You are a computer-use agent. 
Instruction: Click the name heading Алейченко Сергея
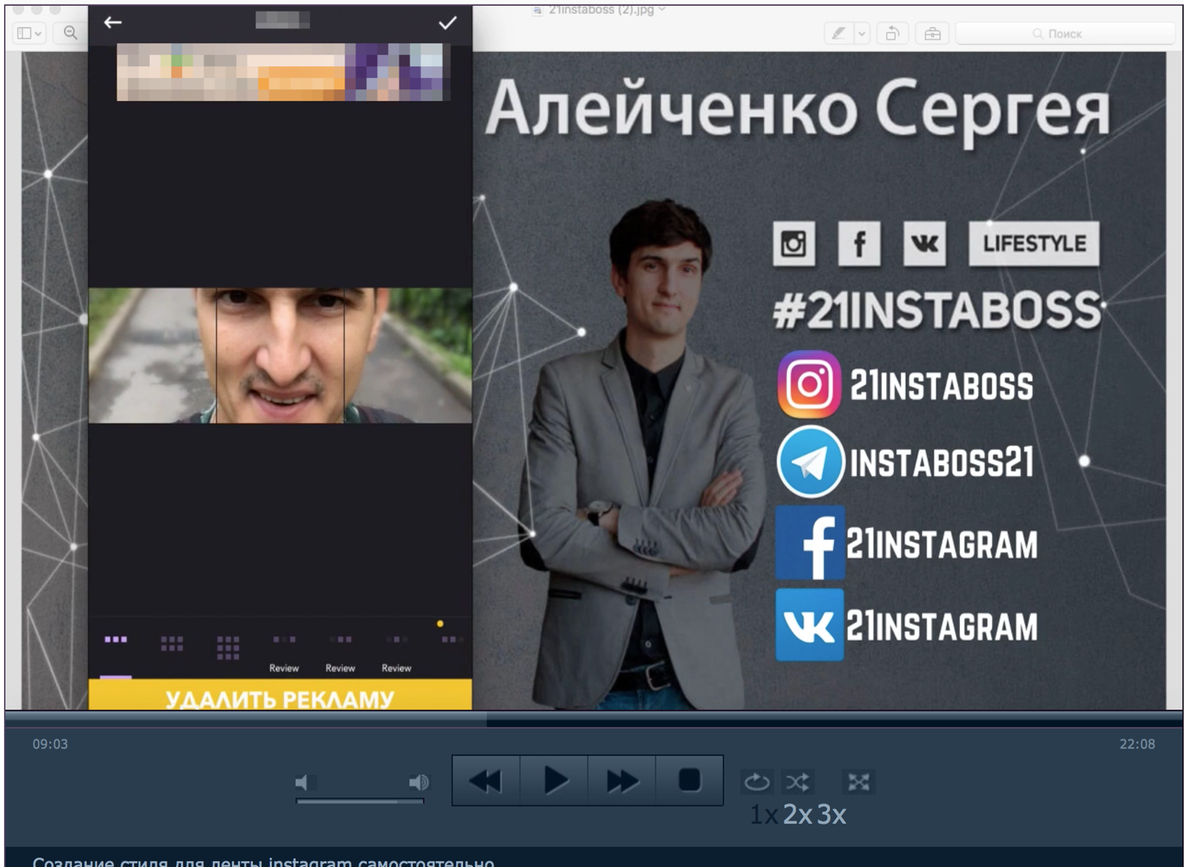pyautogui.click(x=798, y=108)
